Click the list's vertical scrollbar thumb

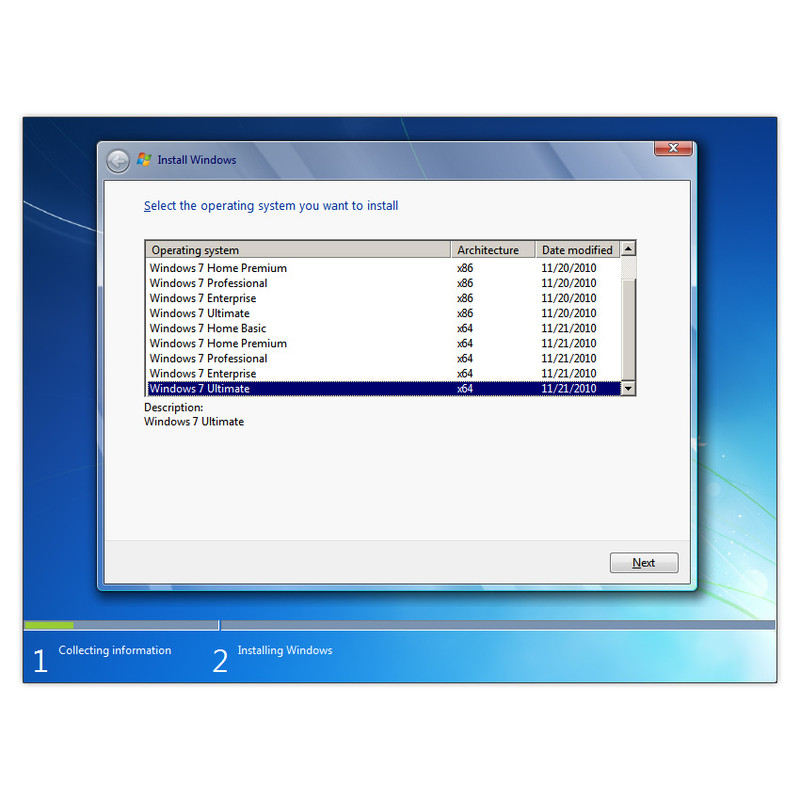[x=628, y=330]
